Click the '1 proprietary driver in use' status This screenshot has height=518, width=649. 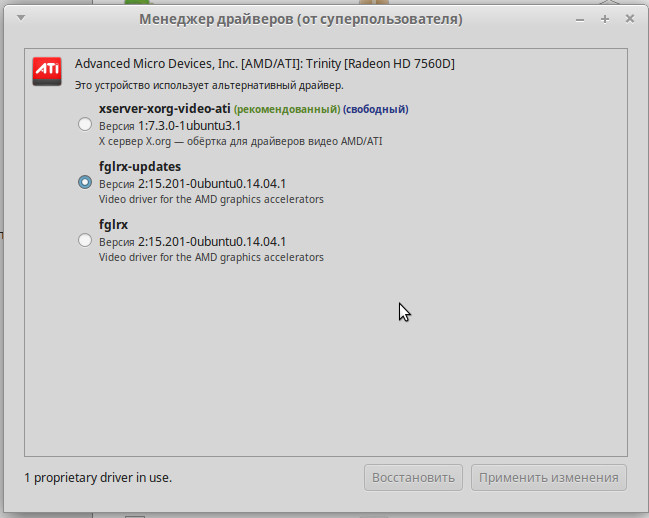point(98,478)
